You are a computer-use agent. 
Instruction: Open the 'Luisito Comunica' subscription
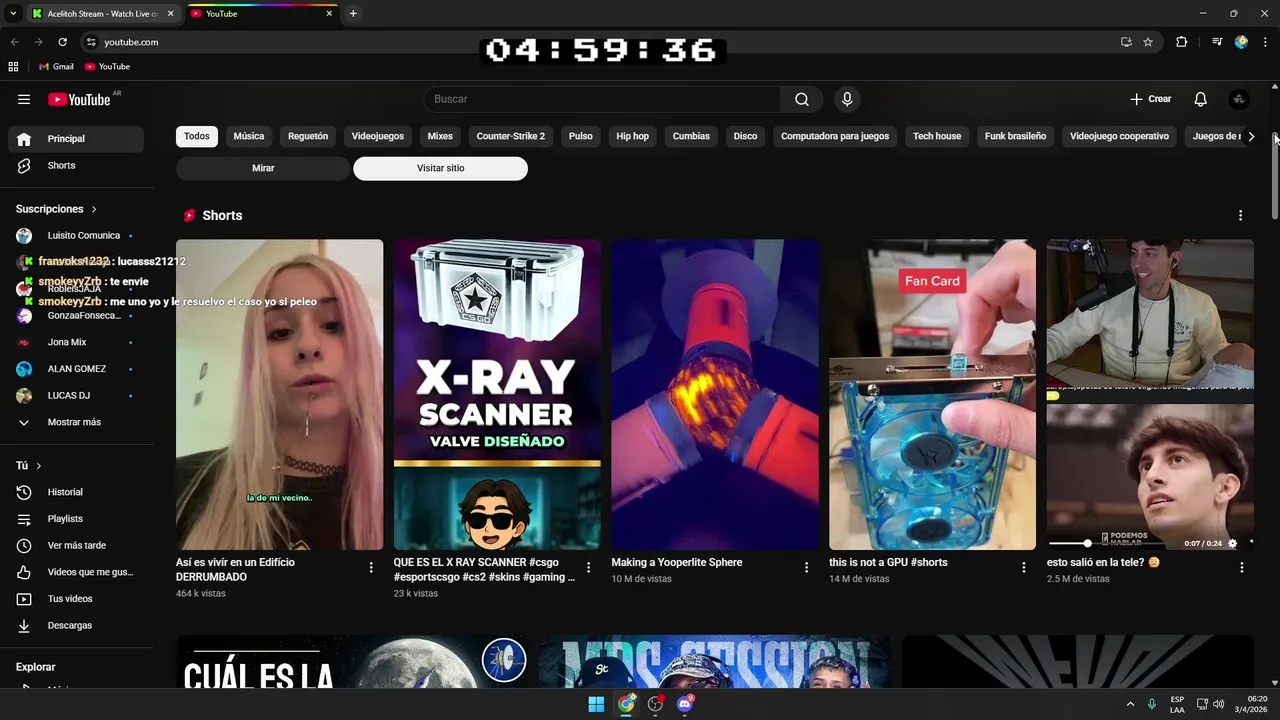(76, 236)
